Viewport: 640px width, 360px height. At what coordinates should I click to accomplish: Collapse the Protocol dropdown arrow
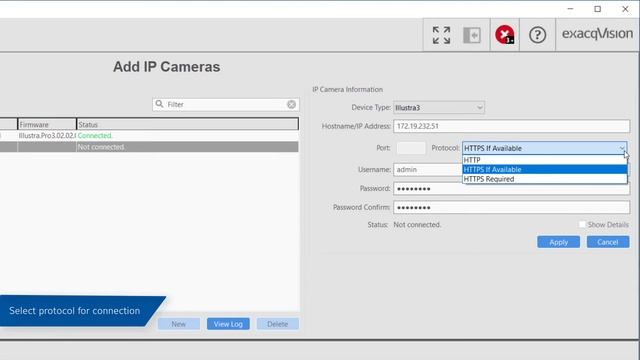point(622,148)
